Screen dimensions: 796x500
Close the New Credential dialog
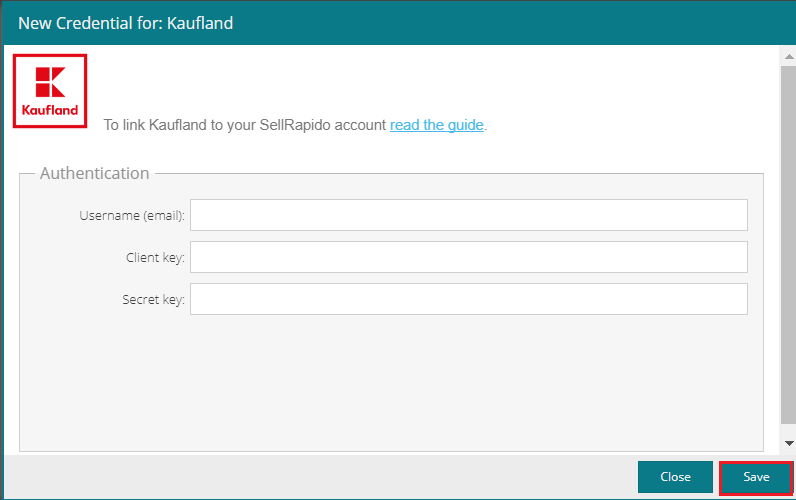pos(675,477)
